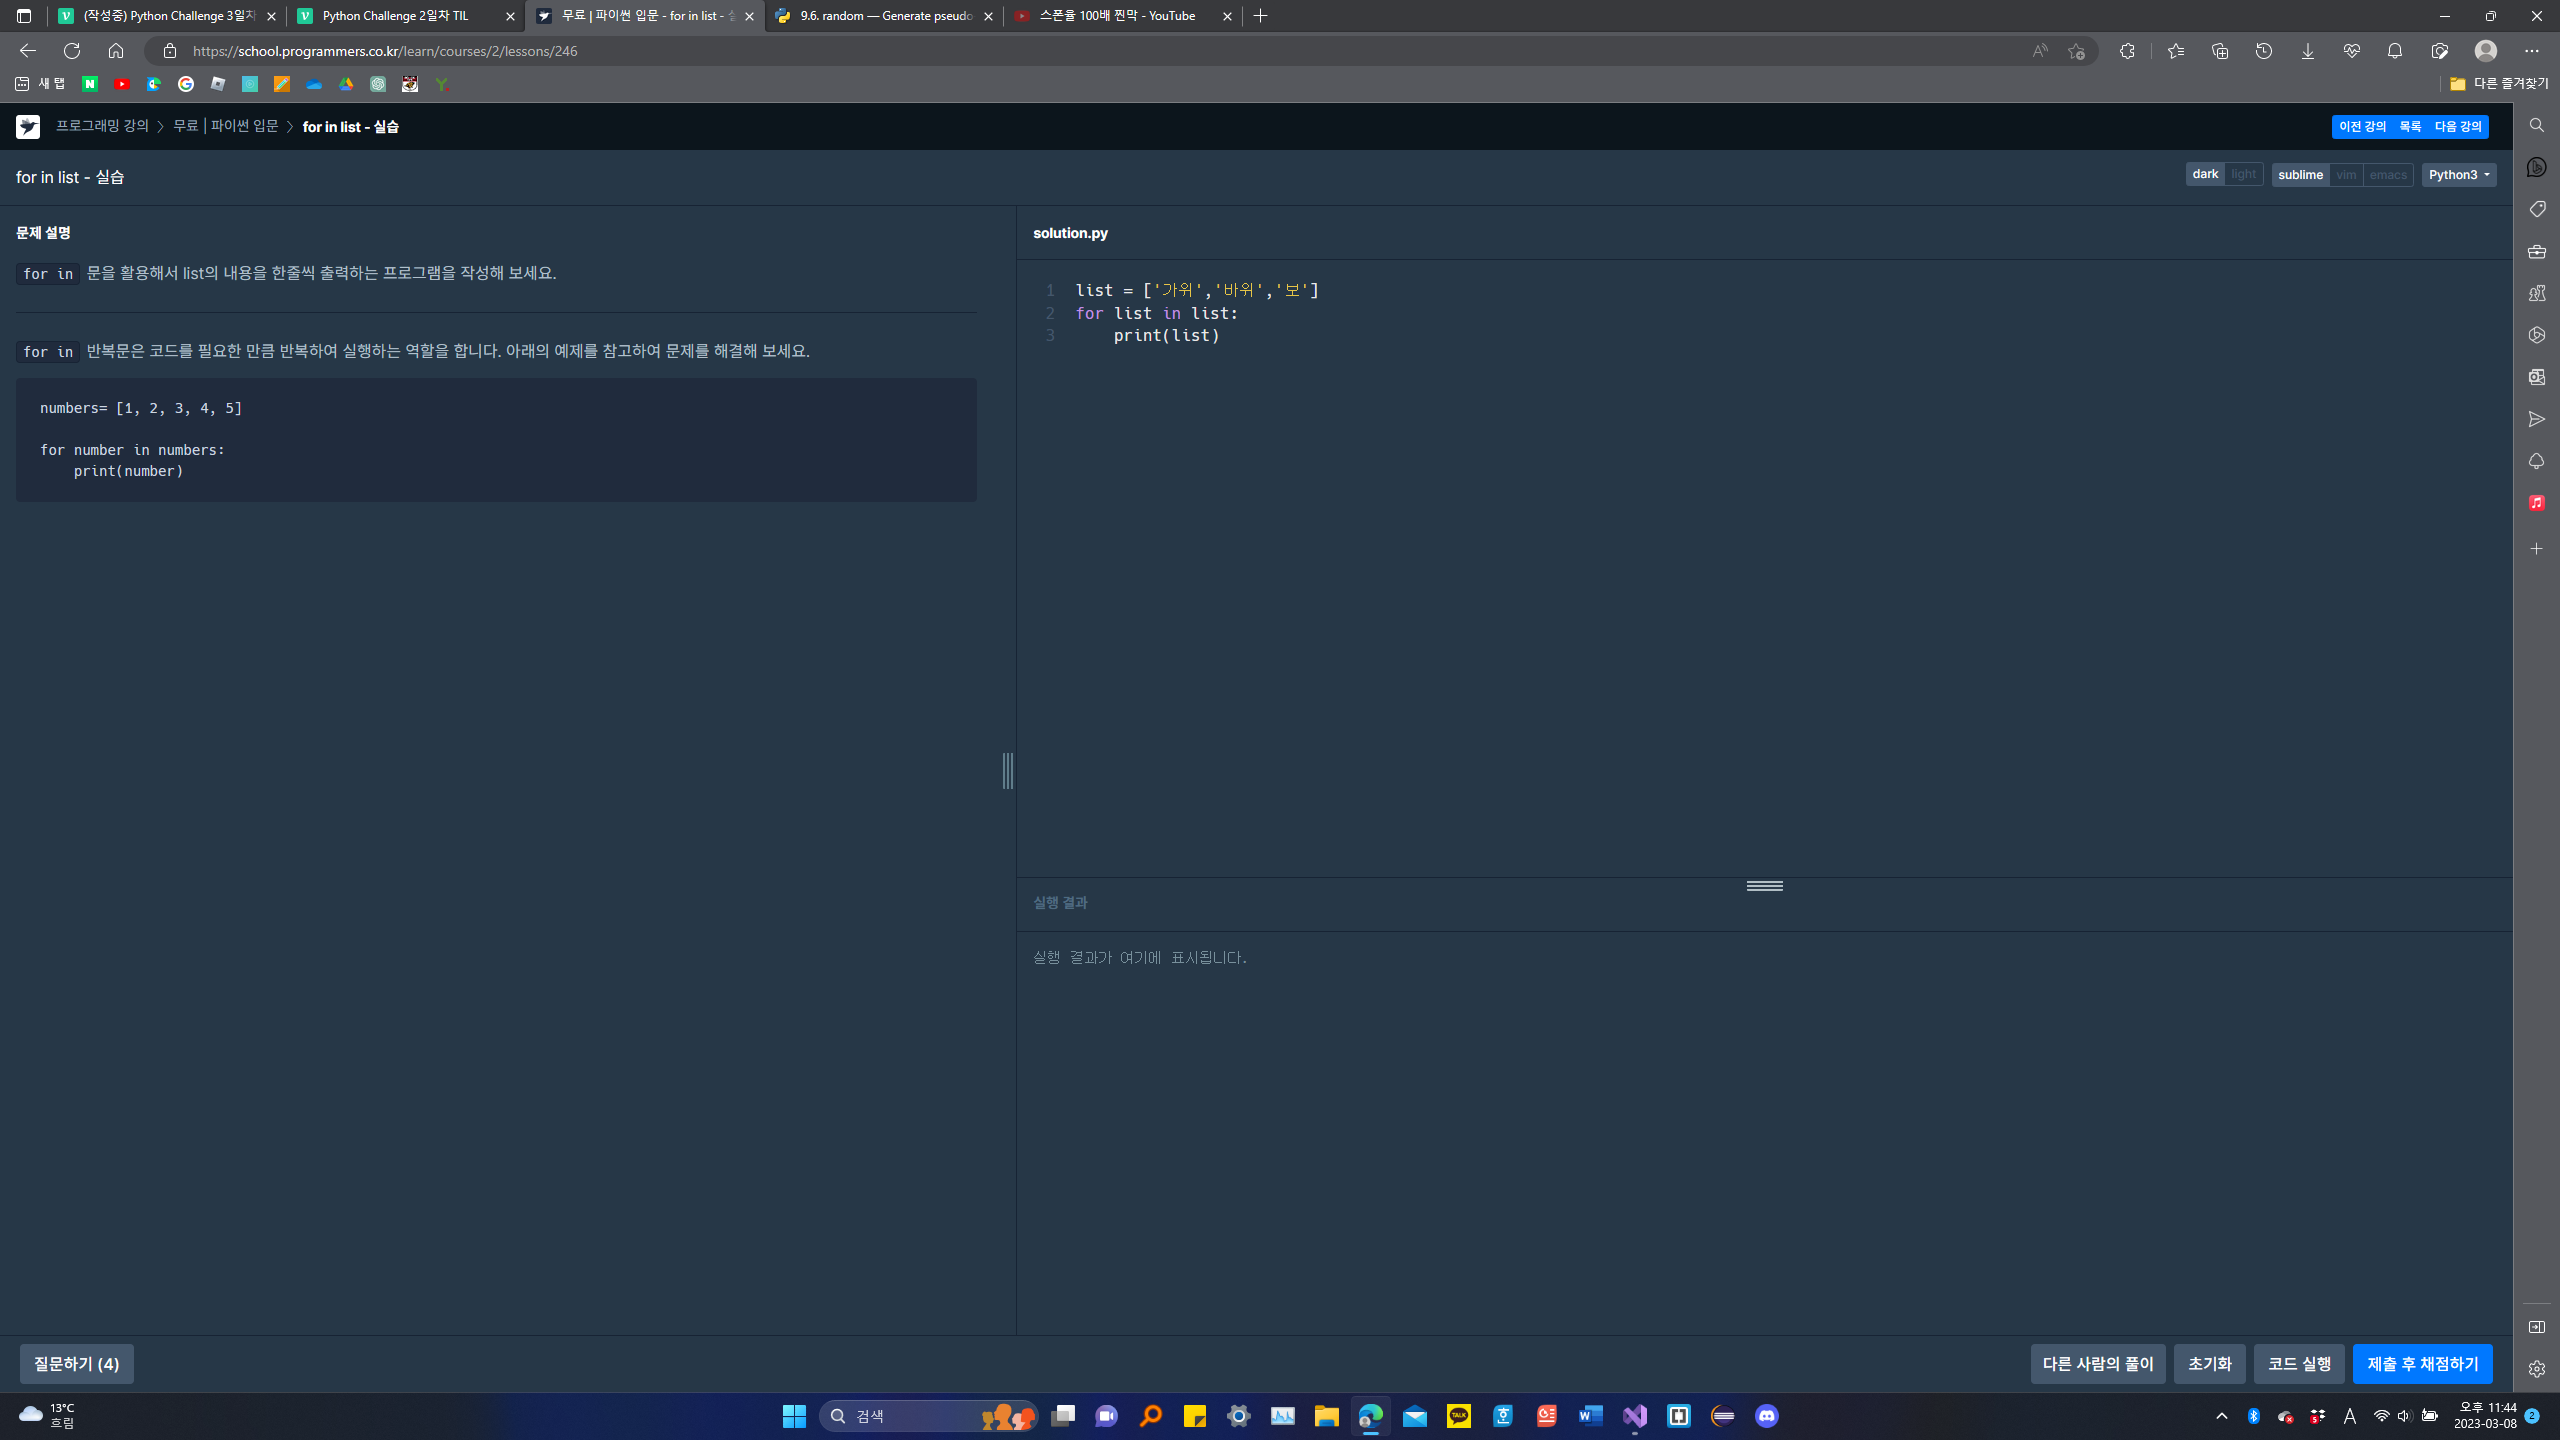Open Visual Studio Code from the taskbar
Viewport: 2560px width, 1440px height.
tap(1634, 1415)
